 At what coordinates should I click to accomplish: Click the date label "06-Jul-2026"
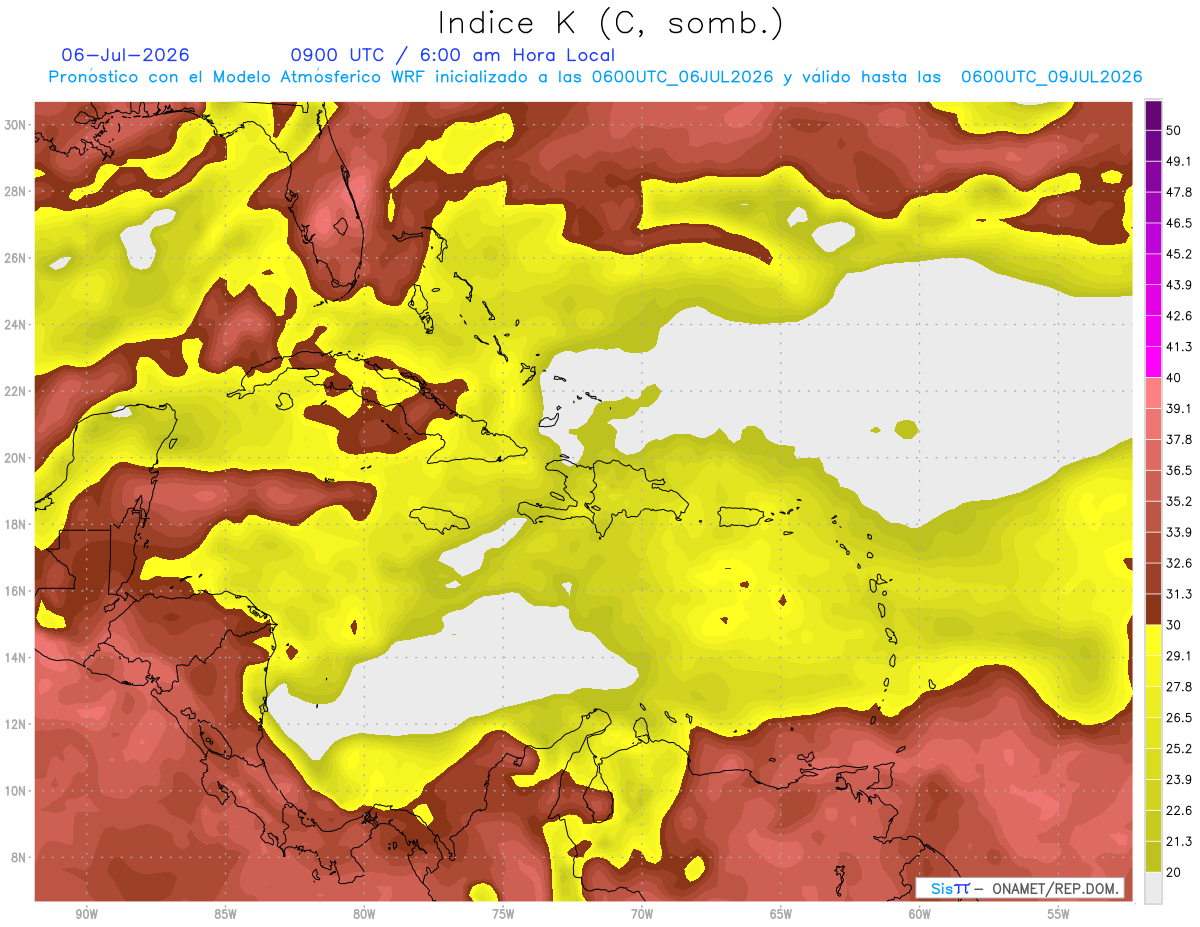coord(125,55)
